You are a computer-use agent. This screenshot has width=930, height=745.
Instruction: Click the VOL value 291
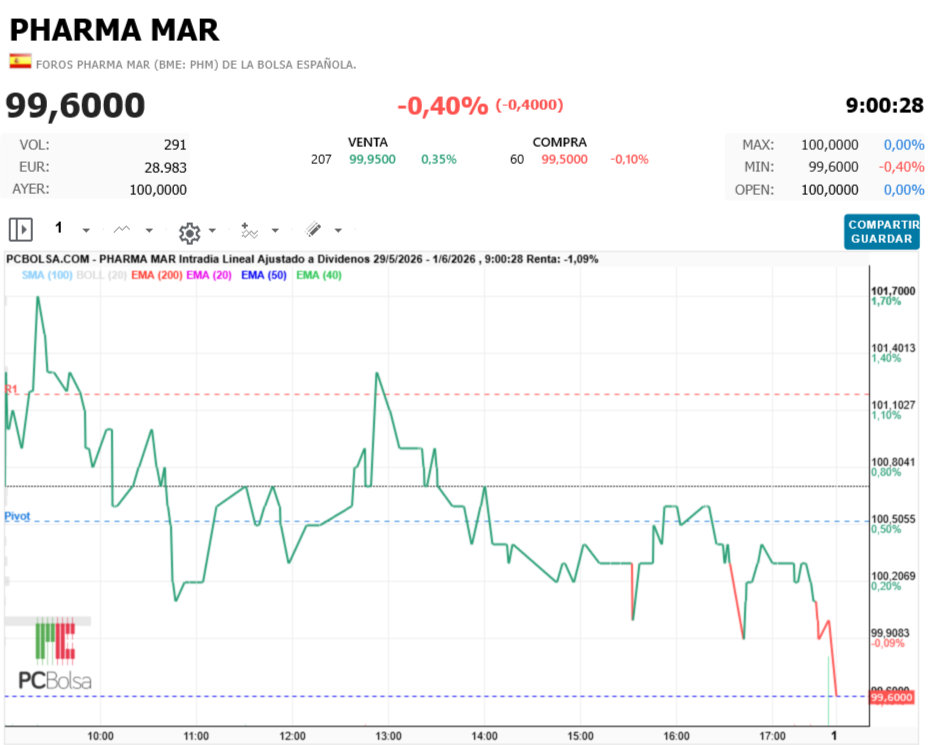point(175,145)
